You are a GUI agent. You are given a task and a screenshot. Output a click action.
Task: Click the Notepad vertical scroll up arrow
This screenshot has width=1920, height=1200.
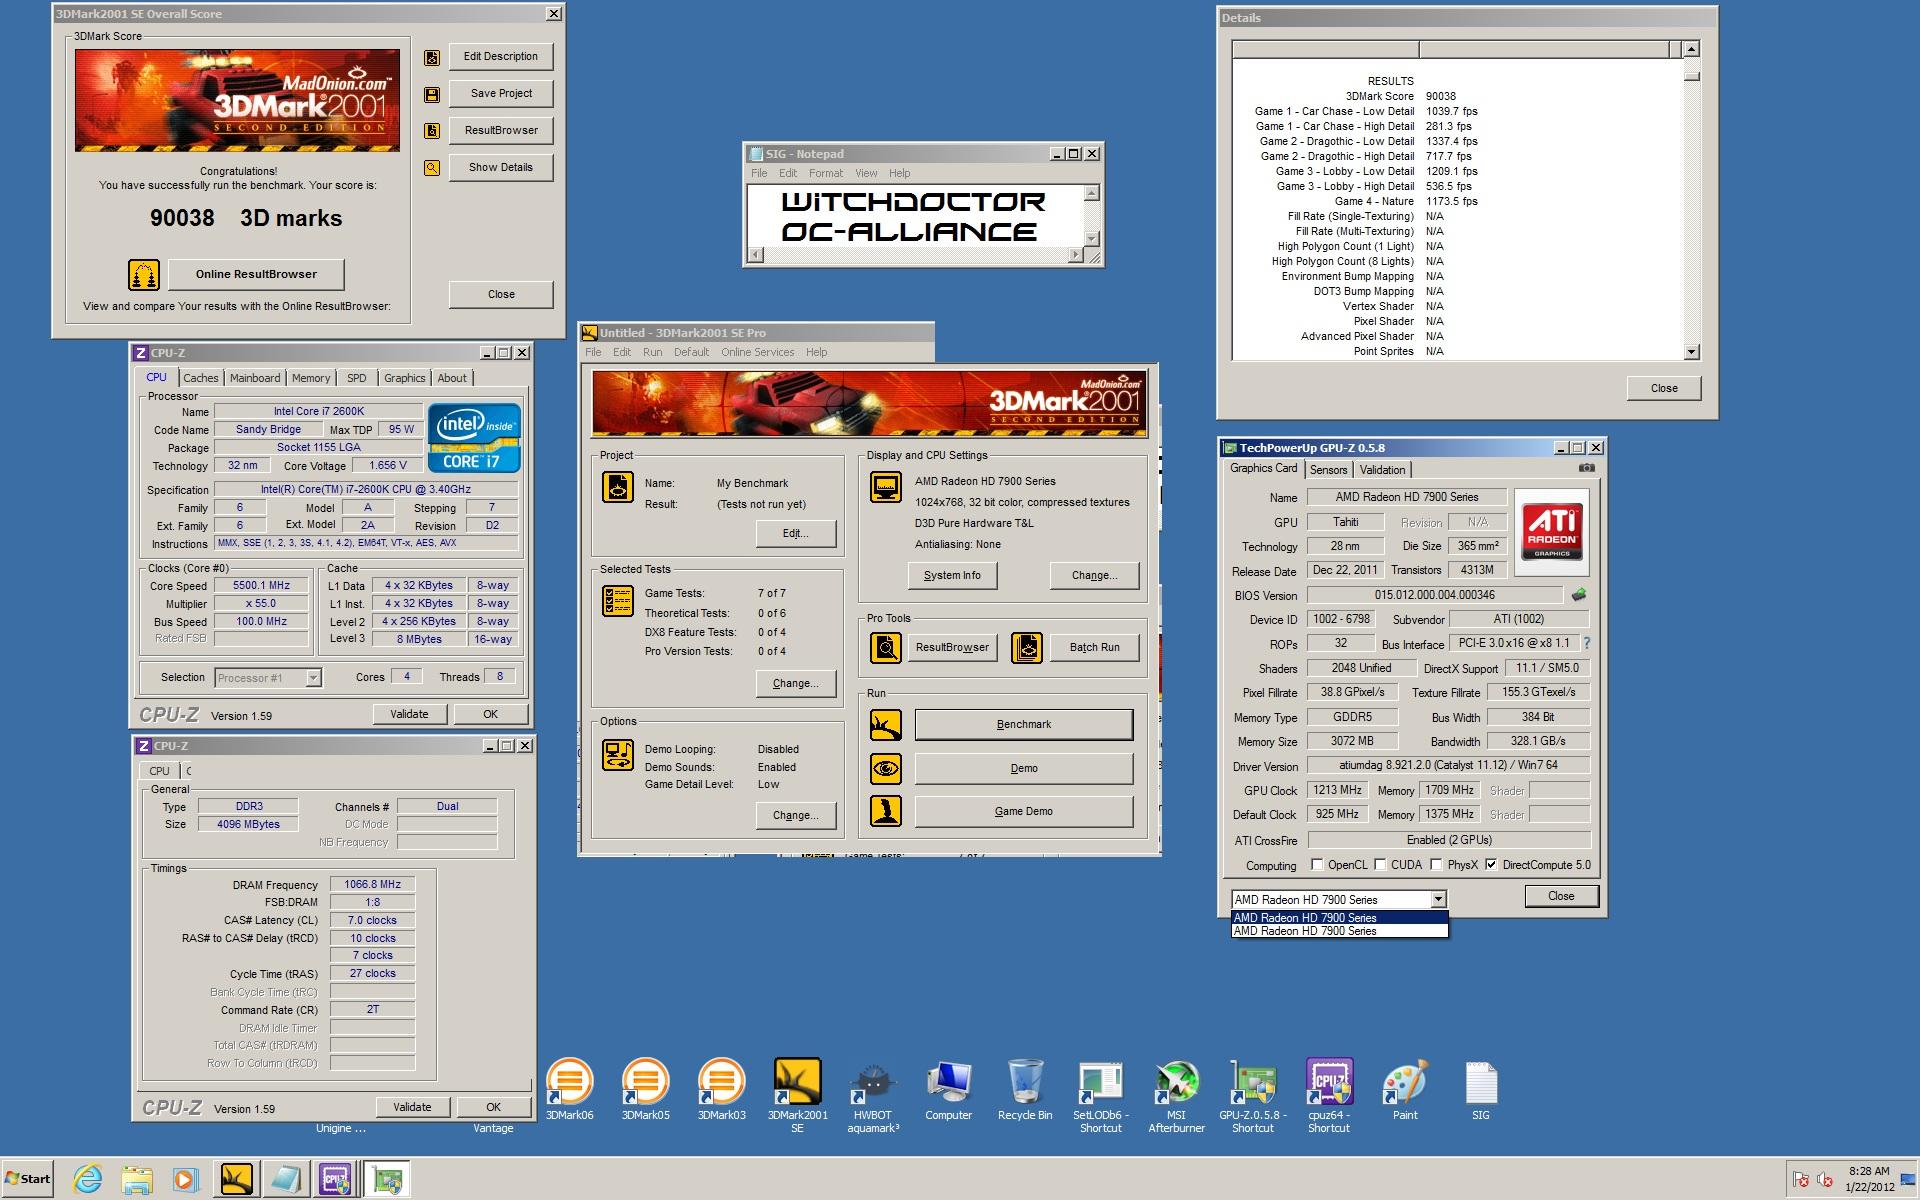point(1092,192)
